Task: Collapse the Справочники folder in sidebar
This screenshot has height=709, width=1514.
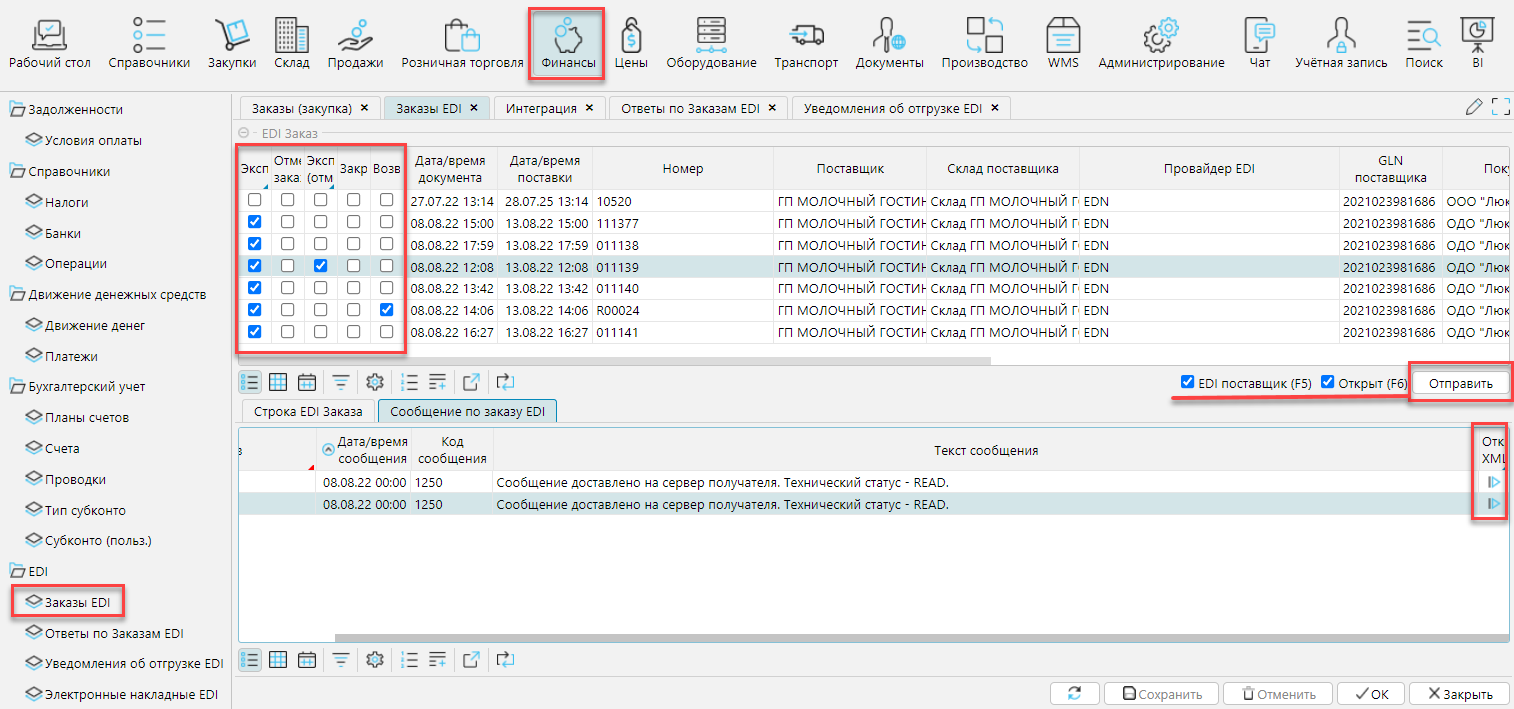Action: click(17, 171)
